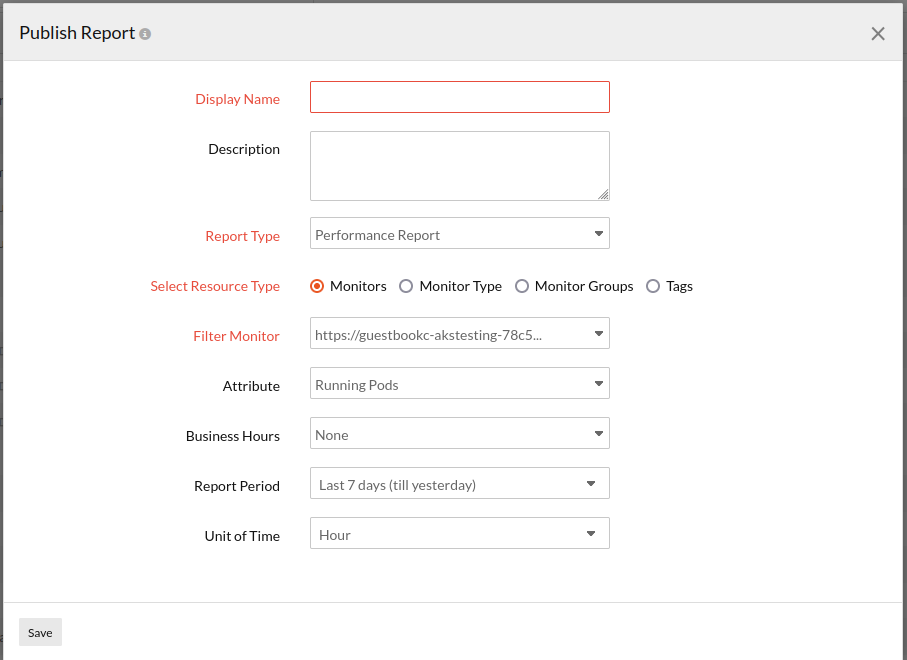Focus the Display Name text field
This screenshot has width=907, height=660.
click(x=459, y=97)
